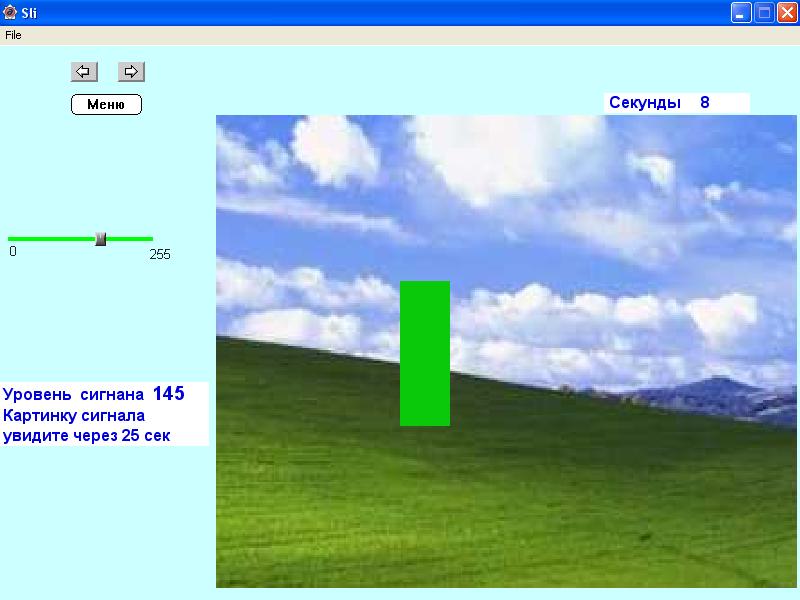Click the Картинку сигнала line
Image resolution: width=800 pixels, height=600 pixels.
pos(74,416)
